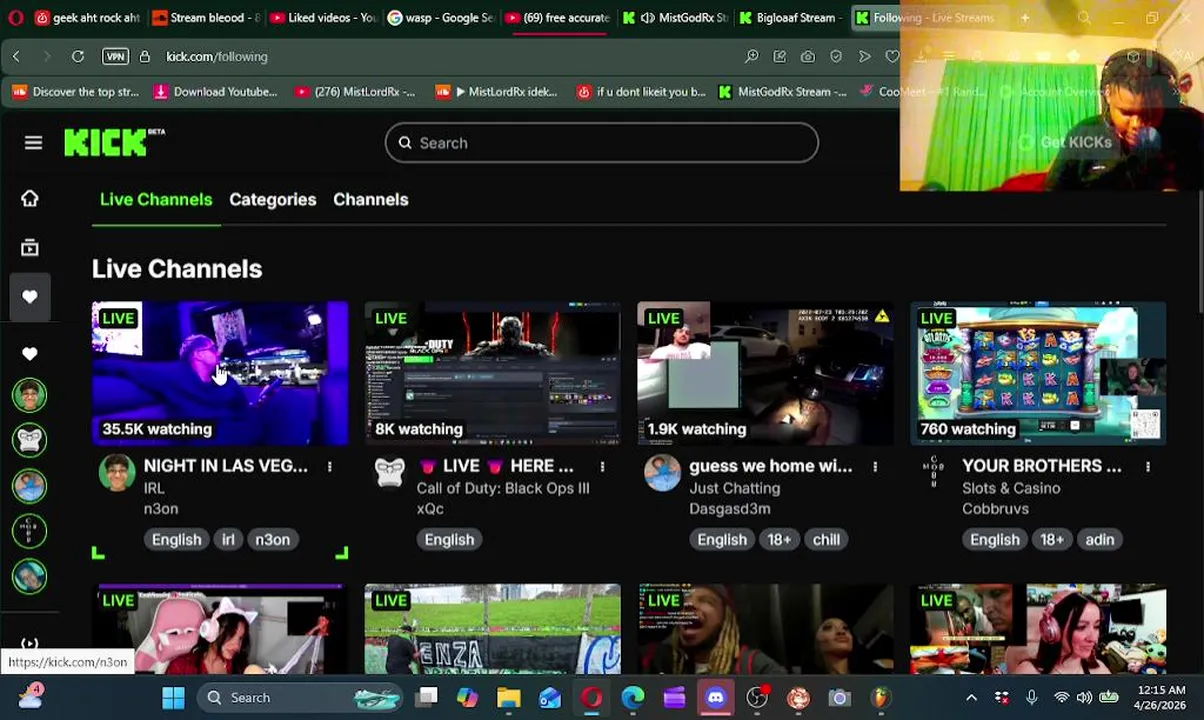
Task: Toggle the VPN badge in address bar
Action: click(x=115, y=57)
